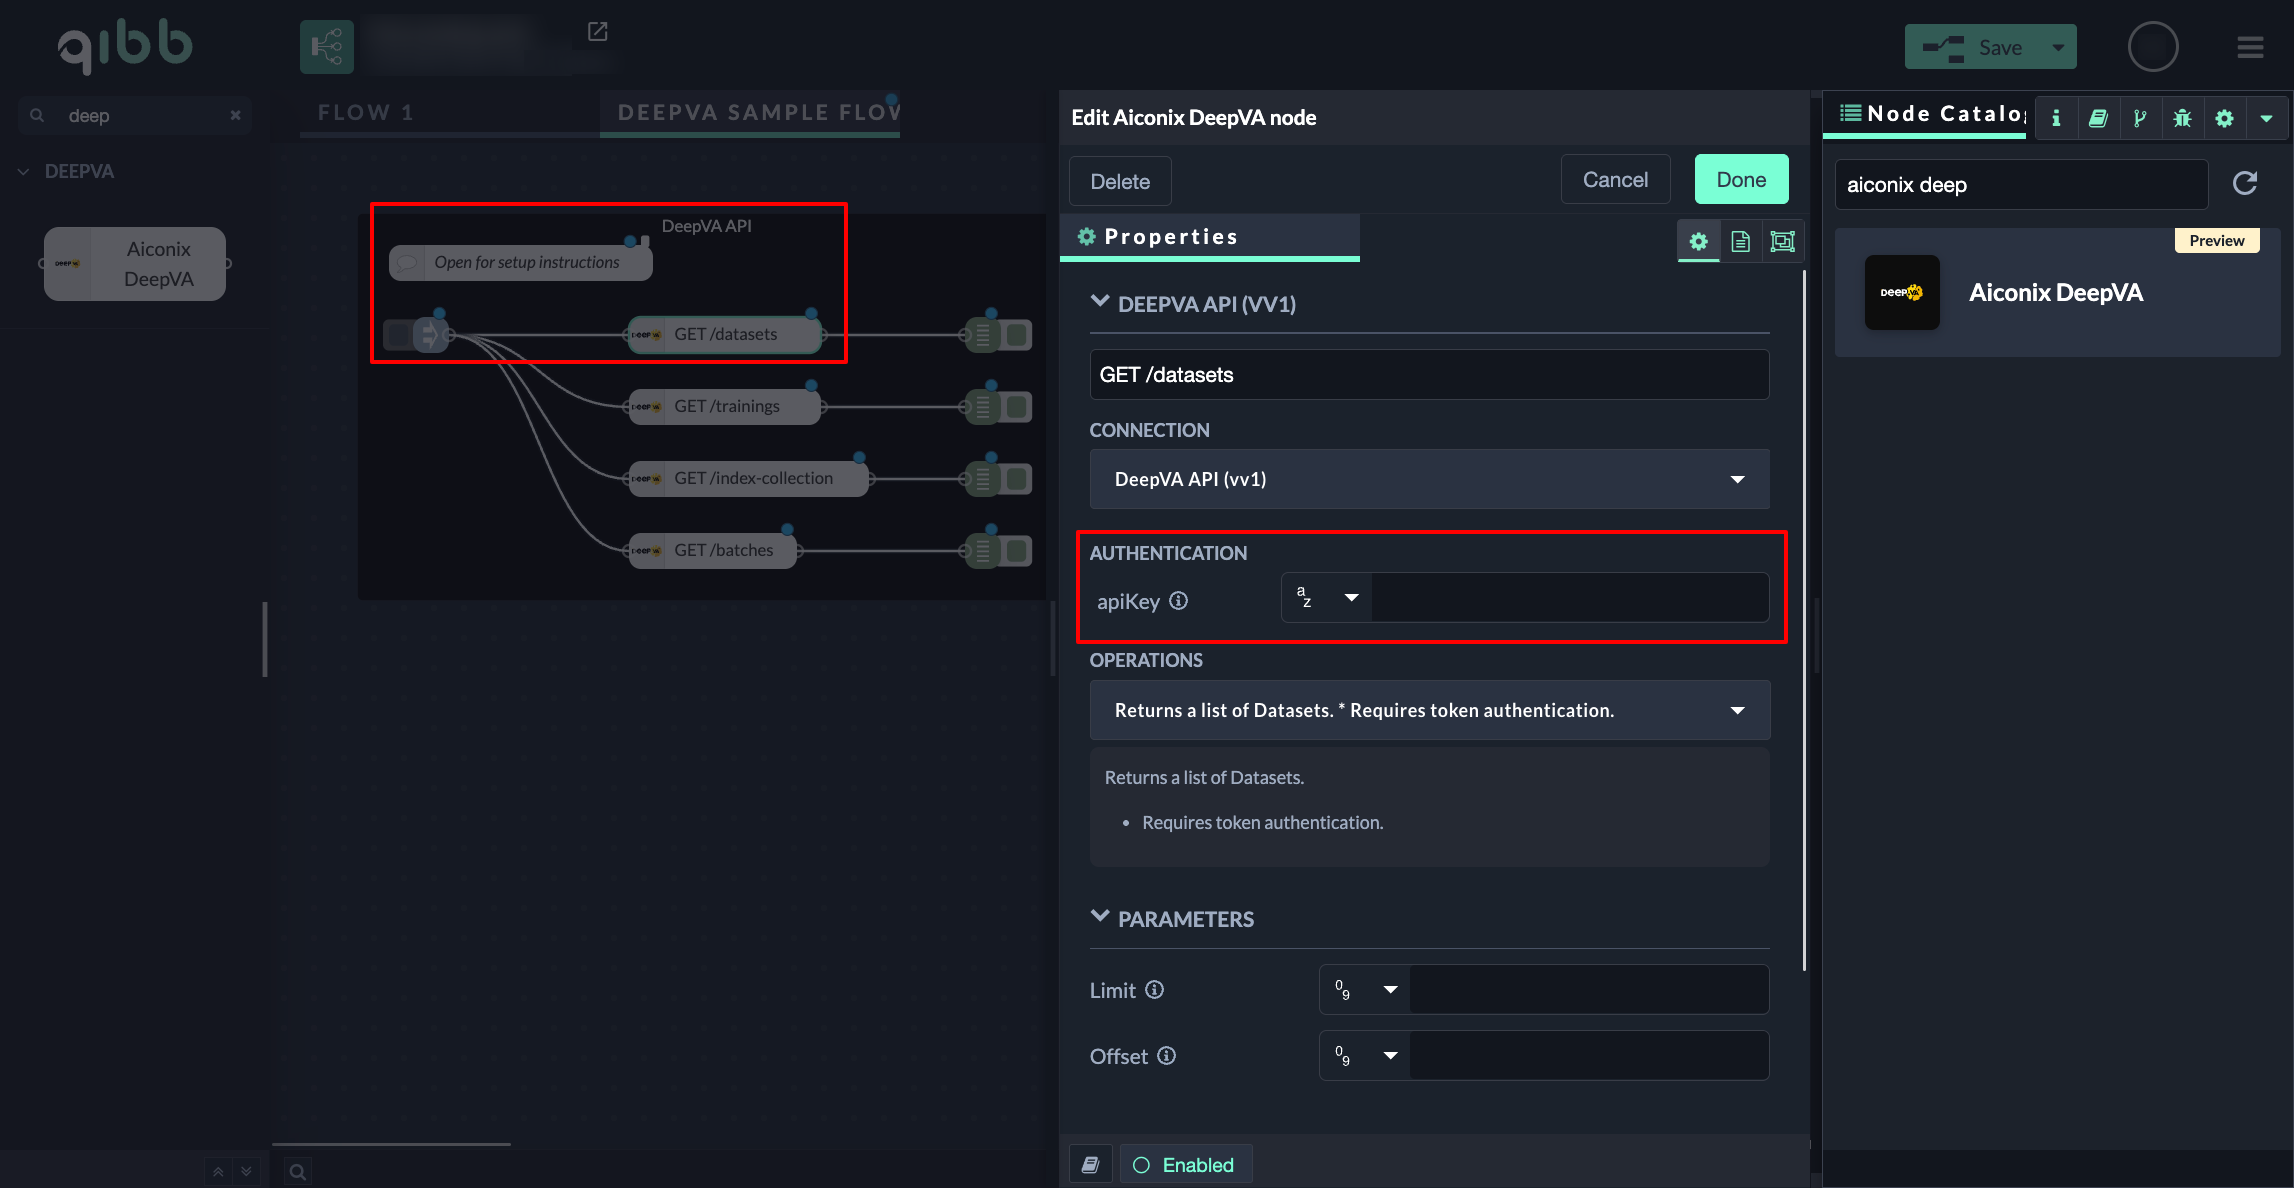This screenshot has height=1188, width=2294.
Task: Open the Connection DeepVA API dropdown
Action: tap(1429, 479)
